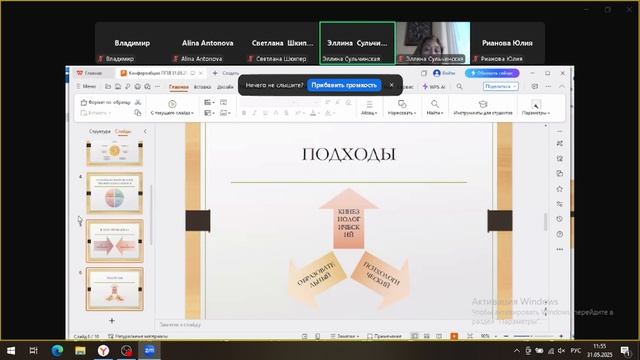Open Yandex Browser from the taskbar
Image resolution: width=640 pixels, height=360 pixels.
point(103,351)
